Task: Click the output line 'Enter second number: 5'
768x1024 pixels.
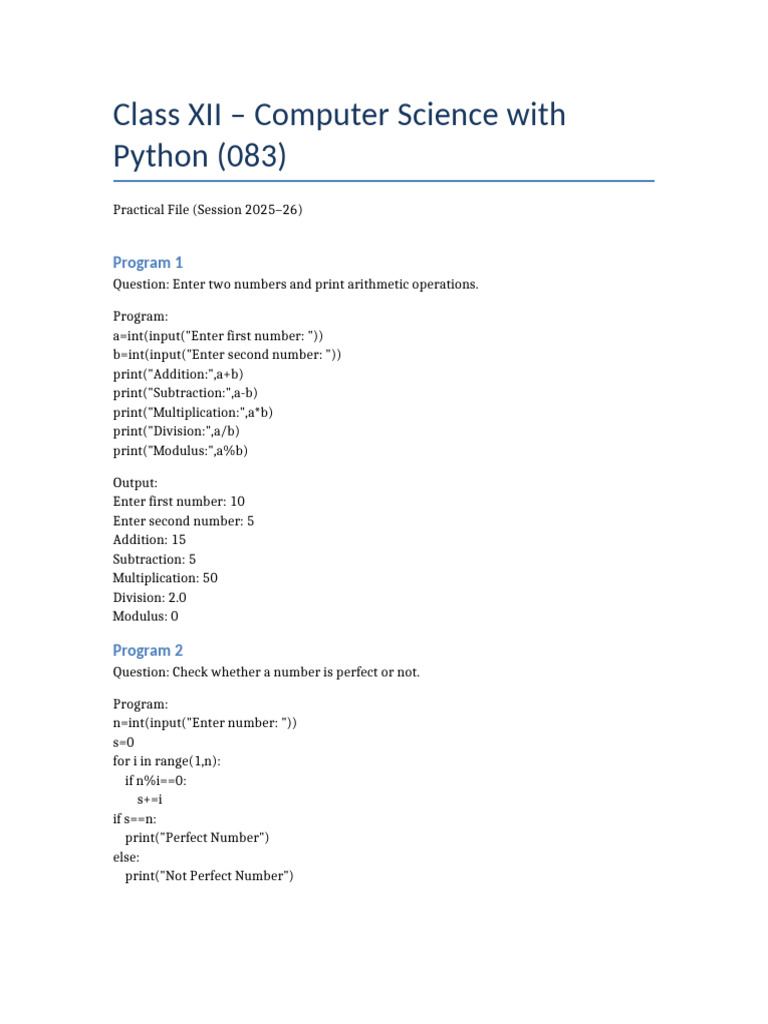Action: coord(184,521)
